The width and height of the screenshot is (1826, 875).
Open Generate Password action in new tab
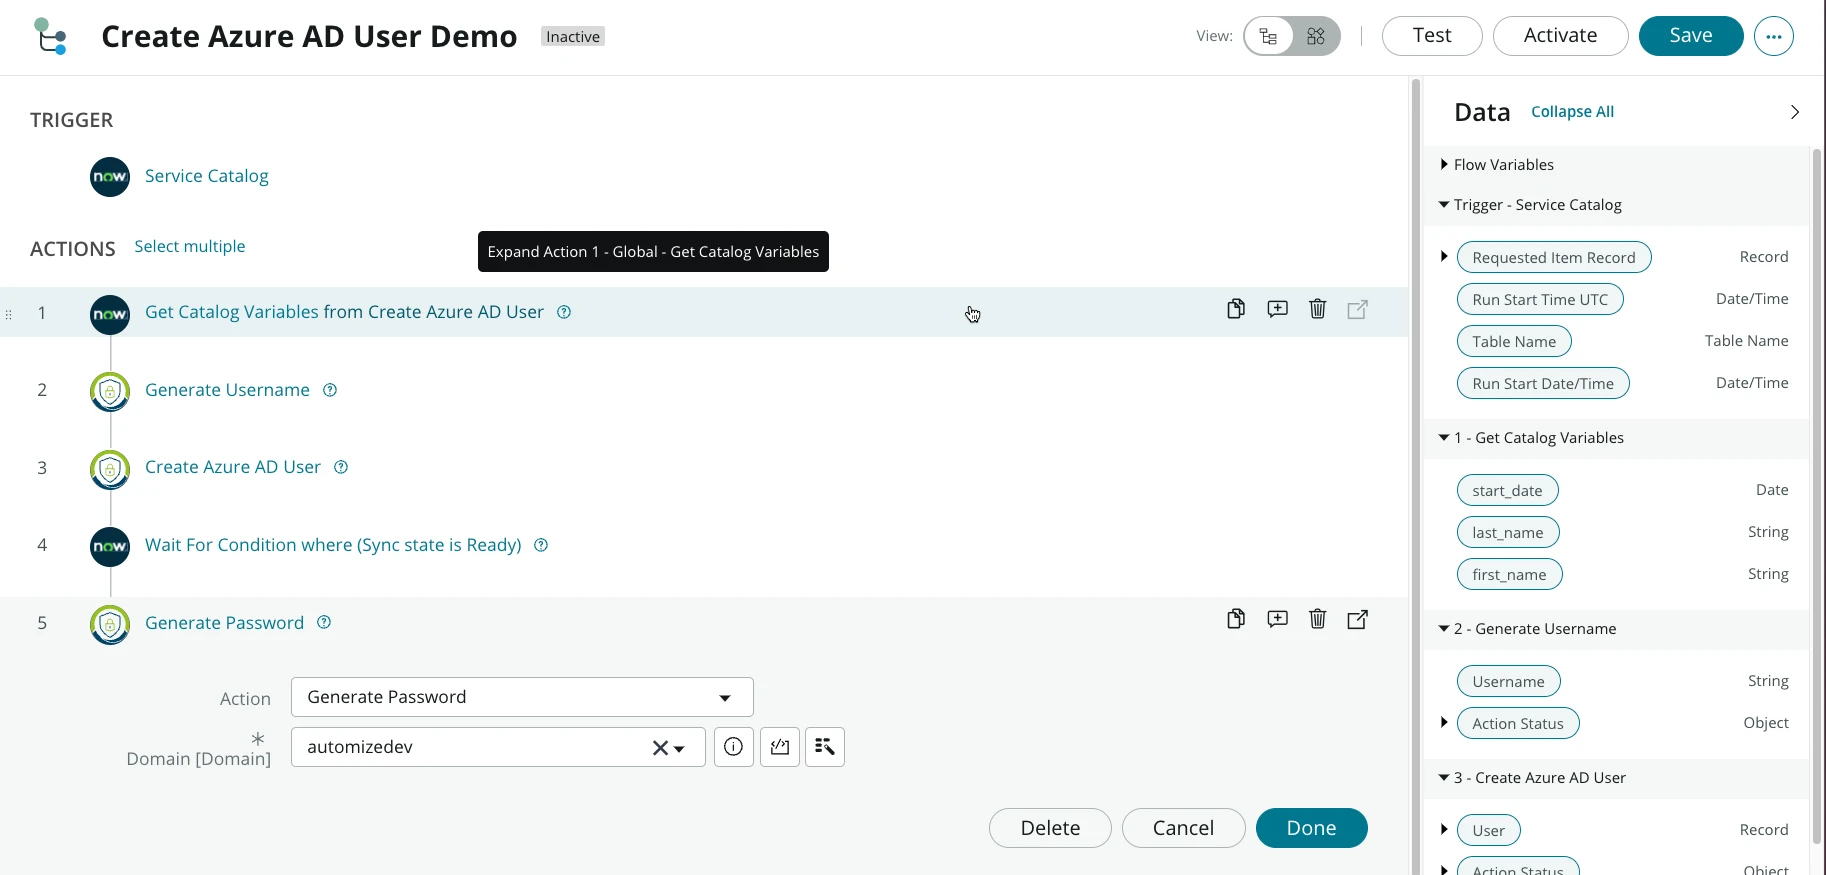[1357, 620]
